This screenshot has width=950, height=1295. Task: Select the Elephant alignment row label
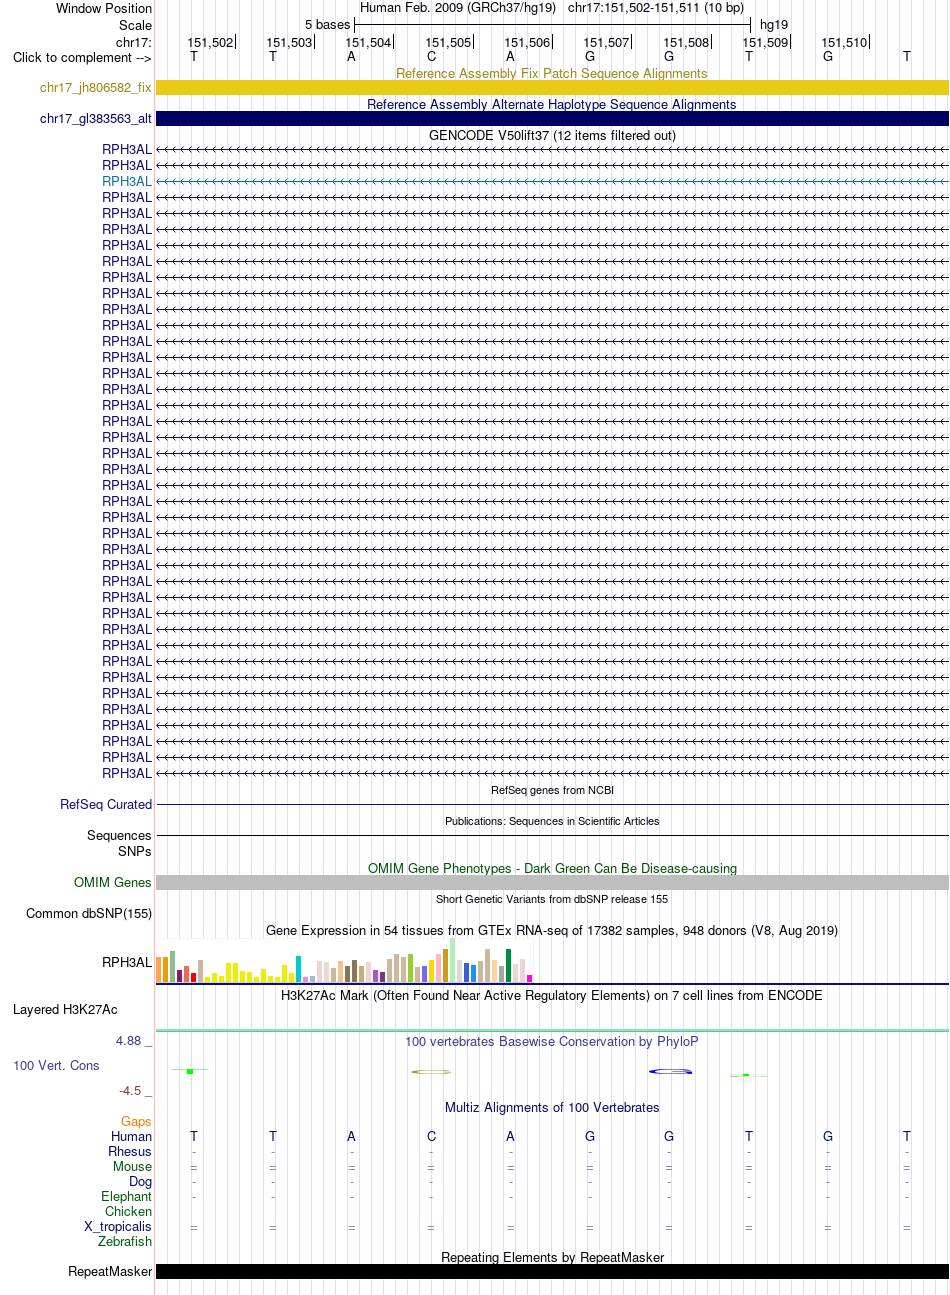click(127, 1196)
